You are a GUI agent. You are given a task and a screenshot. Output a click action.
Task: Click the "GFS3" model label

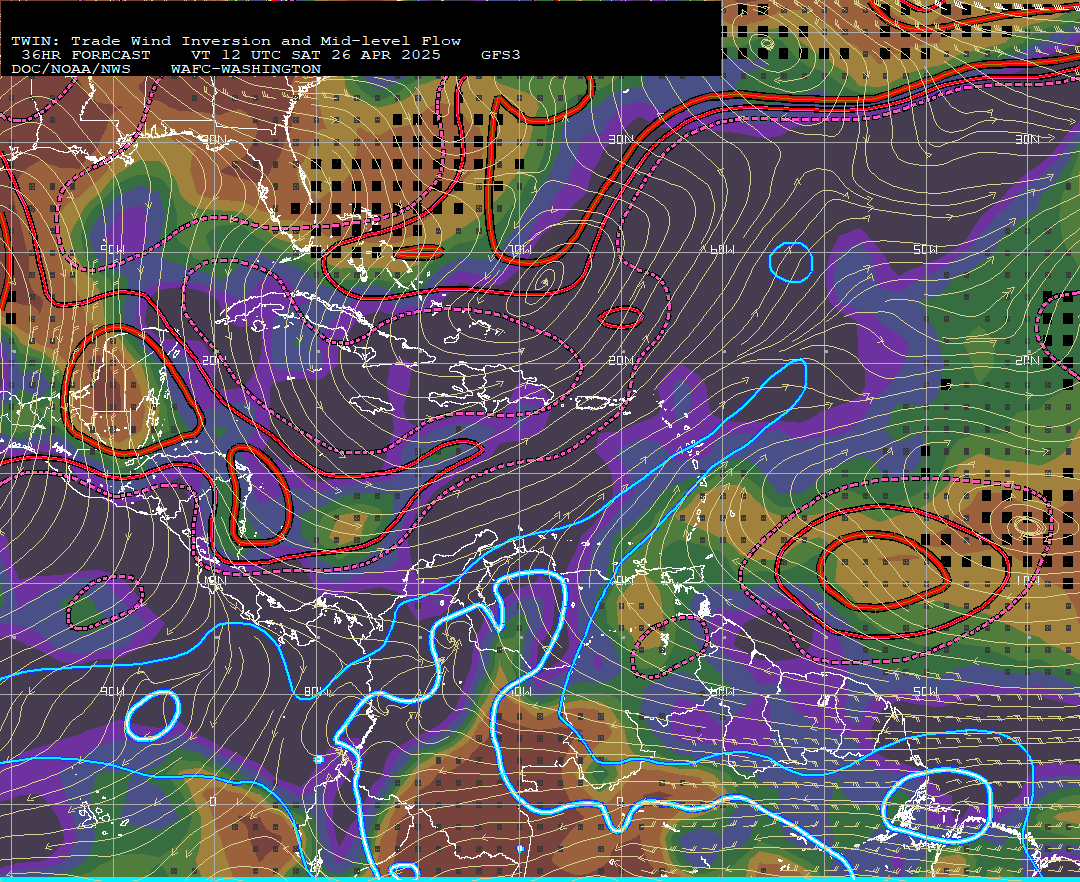click(500, 55)
